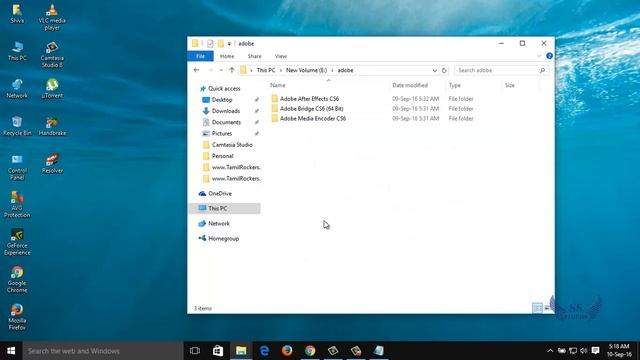The width and height of the screenshot is (640, 360).
Task: Open Microsoft Edge from the taskbar
Action: click(x=264, y=351)
